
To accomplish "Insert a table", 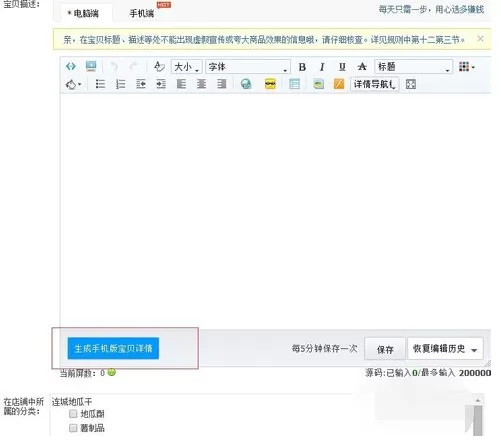I will coord(294,84).
